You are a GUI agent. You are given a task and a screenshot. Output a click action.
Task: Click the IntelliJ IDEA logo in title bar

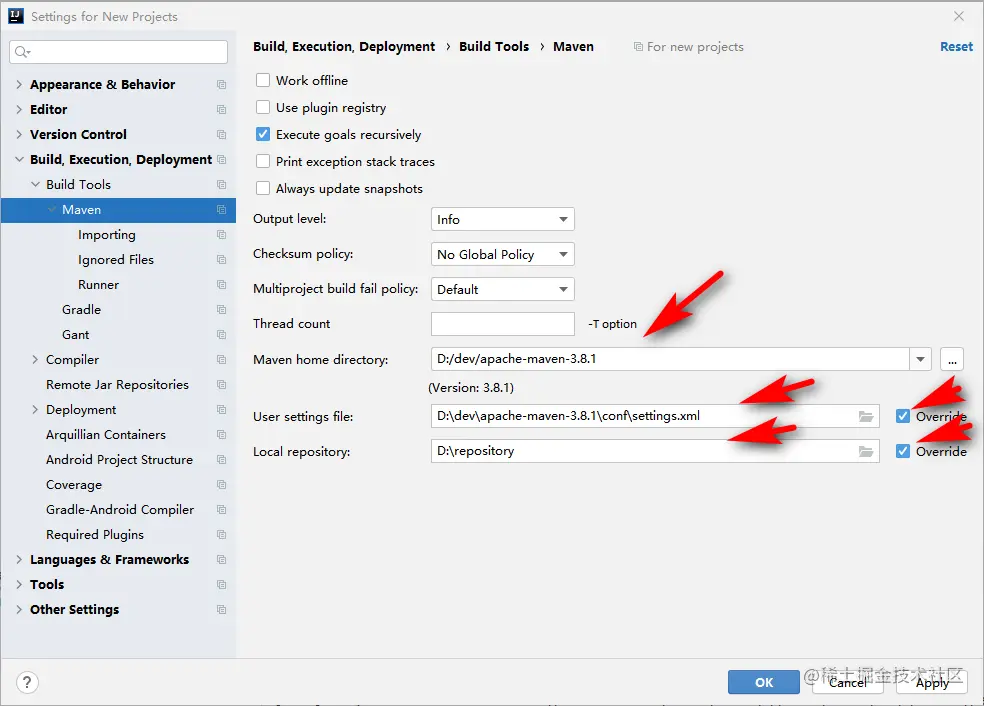pos(16,16)
